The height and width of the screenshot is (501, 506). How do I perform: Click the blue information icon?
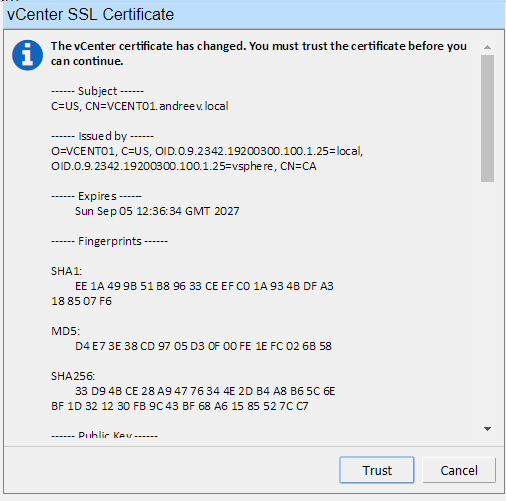tap(27, 55)
